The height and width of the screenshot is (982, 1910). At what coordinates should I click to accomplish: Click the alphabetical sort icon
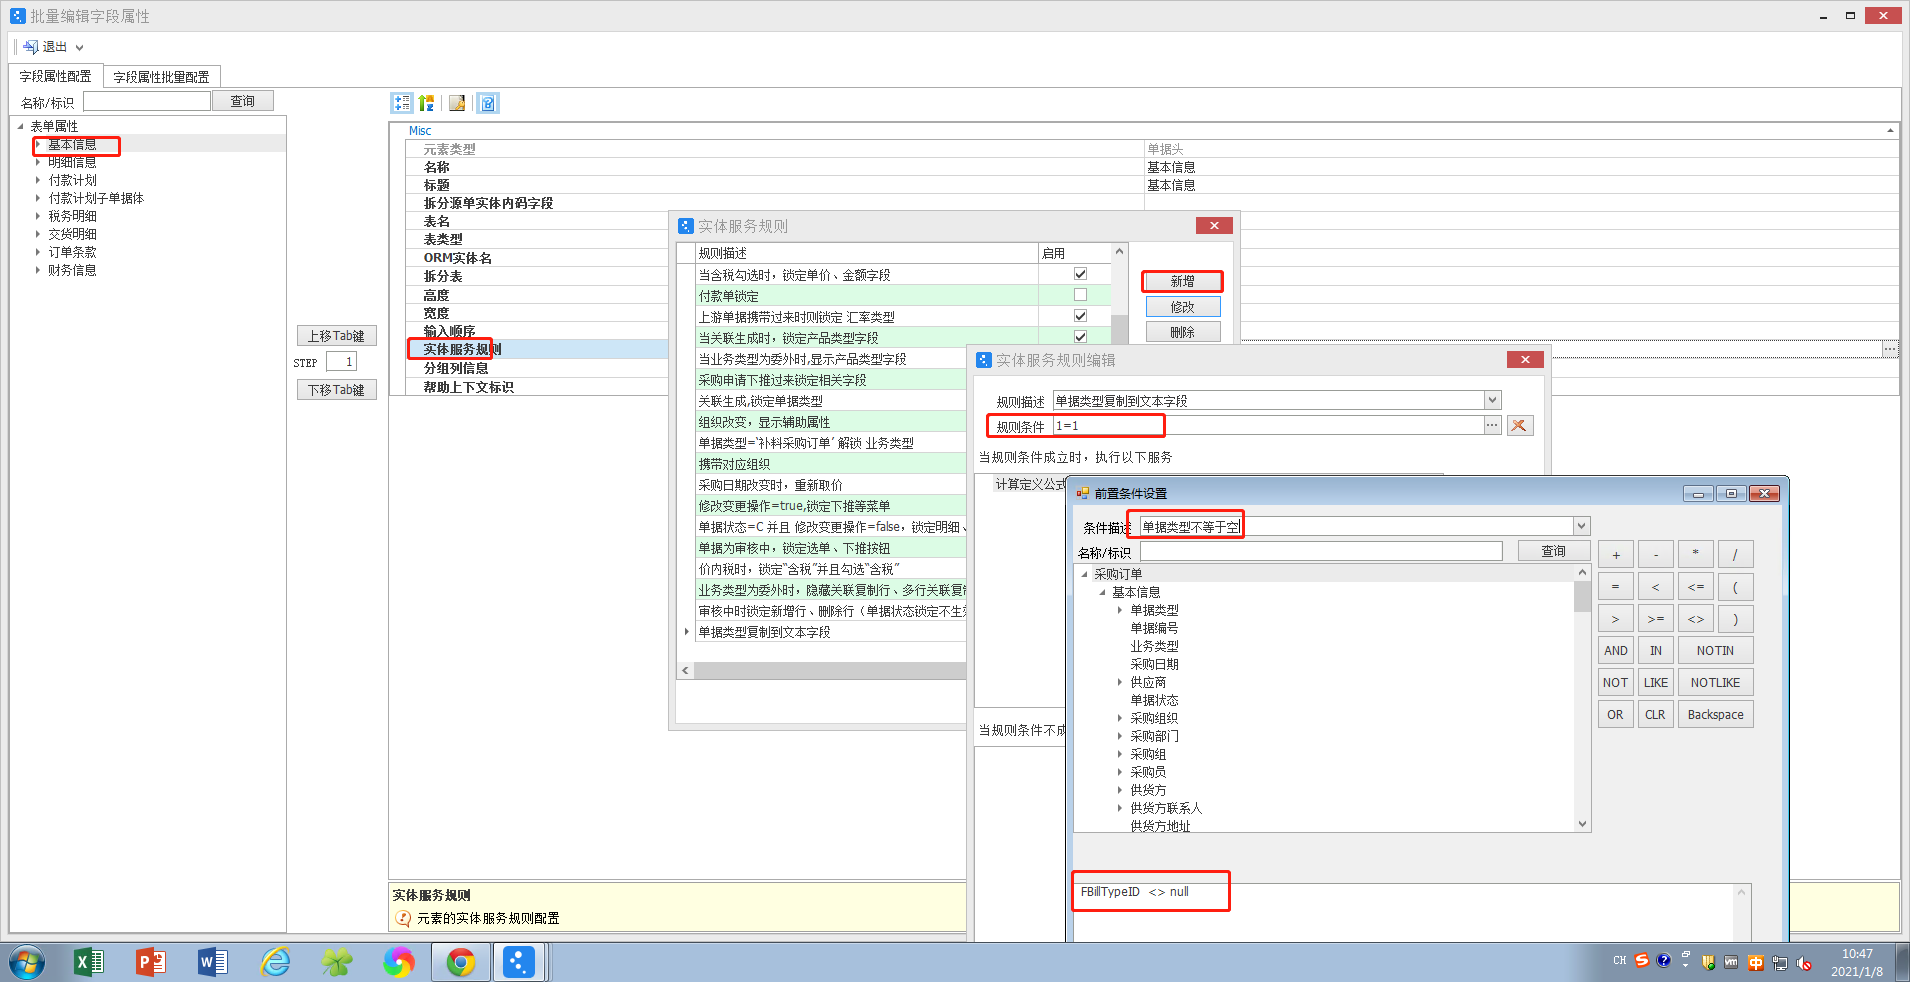point(427,103)
